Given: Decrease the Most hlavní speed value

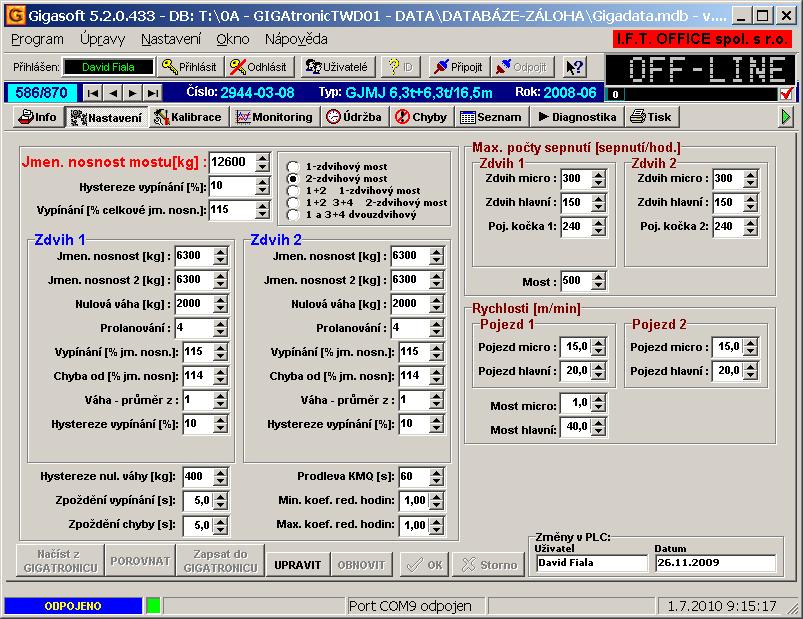Looking at the screenshot, I should [x=598, y=433].
